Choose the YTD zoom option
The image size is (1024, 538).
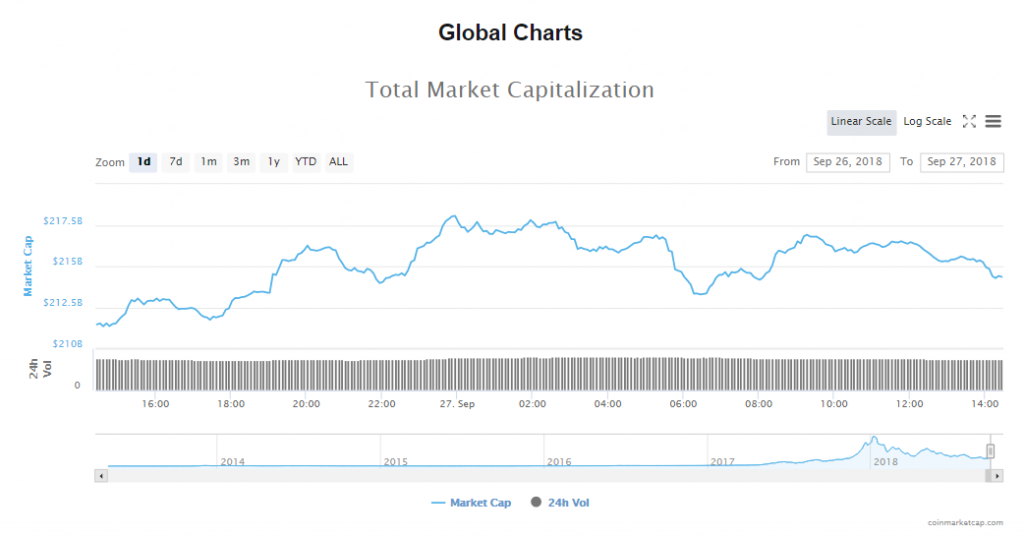tap(305, 162)
